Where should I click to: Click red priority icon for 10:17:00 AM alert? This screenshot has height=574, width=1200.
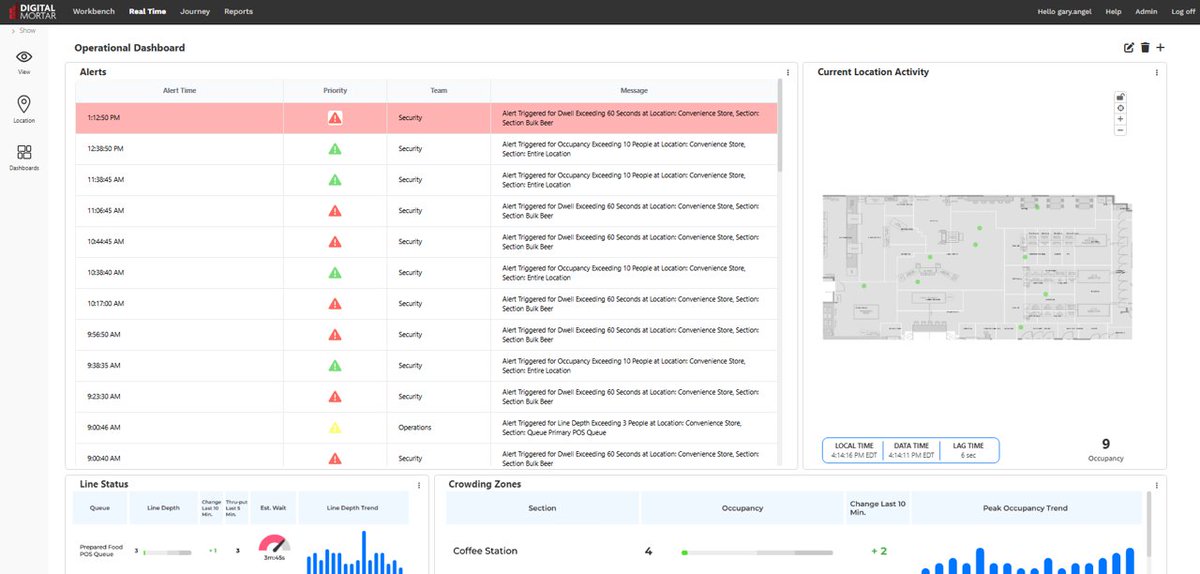[x=335, y=304]
